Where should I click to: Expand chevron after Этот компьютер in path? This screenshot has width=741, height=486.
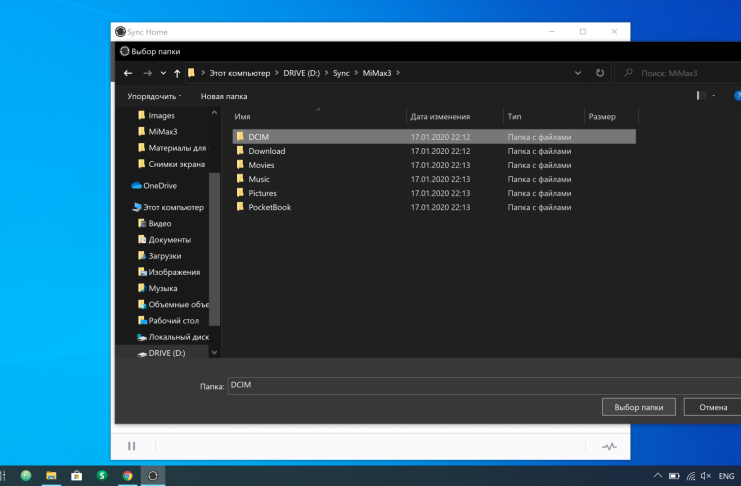(x=276, y=73)
